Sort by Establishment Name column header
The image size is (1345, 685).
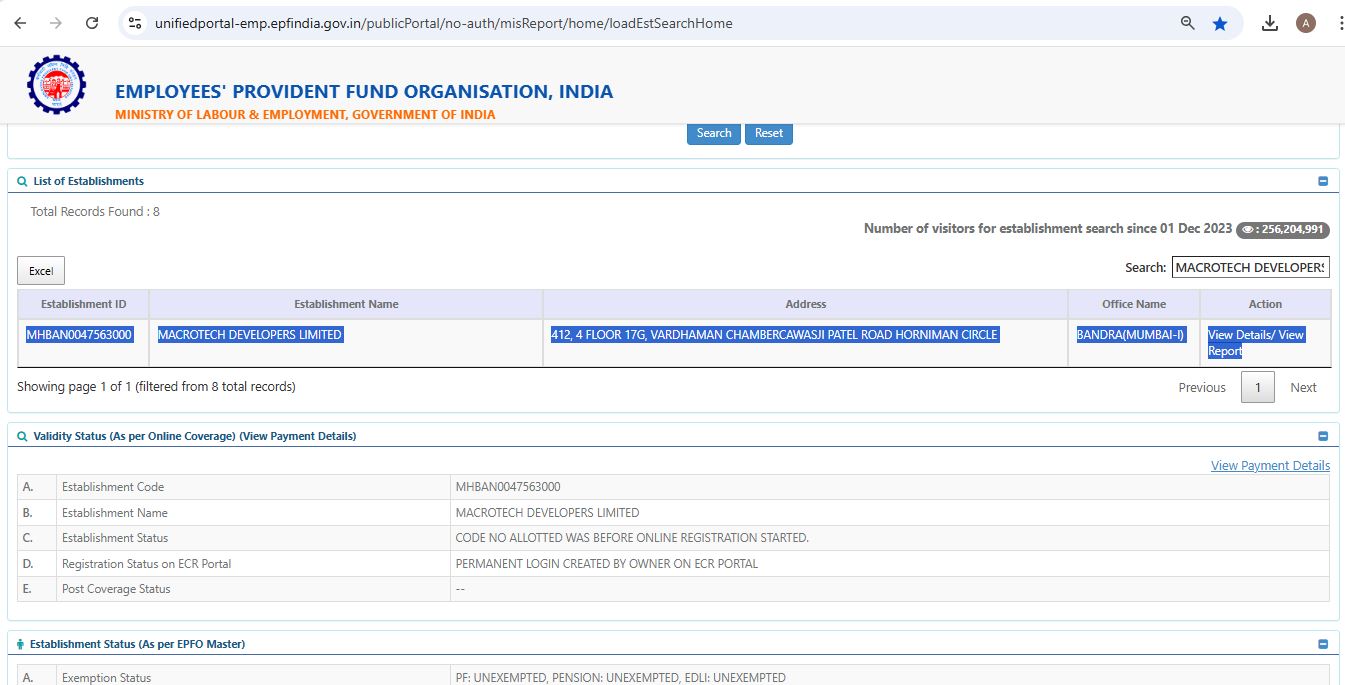point(346,304)
